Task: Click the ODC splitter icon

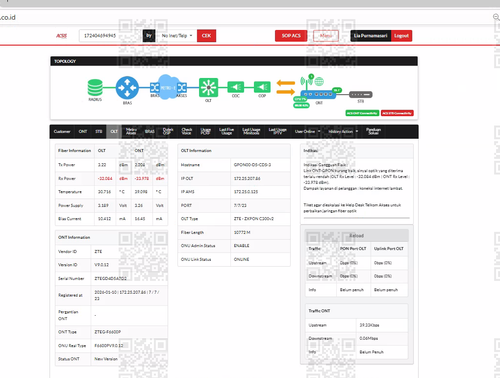Action: click(x=236, y=87)
